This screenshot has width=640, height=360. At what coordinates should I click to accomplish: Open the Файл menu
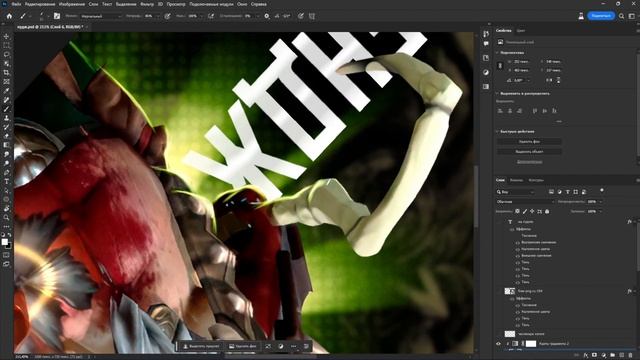(x=16, y=4)
